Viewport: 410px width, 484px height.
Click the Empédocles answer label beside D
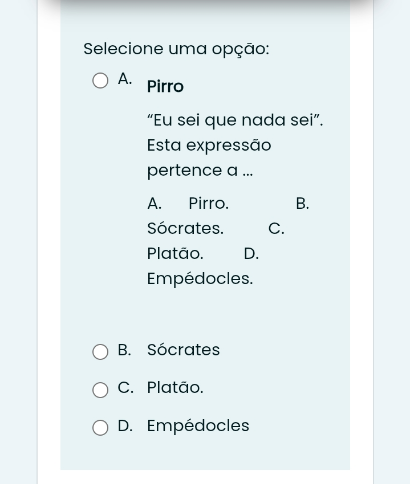[198, 425]
